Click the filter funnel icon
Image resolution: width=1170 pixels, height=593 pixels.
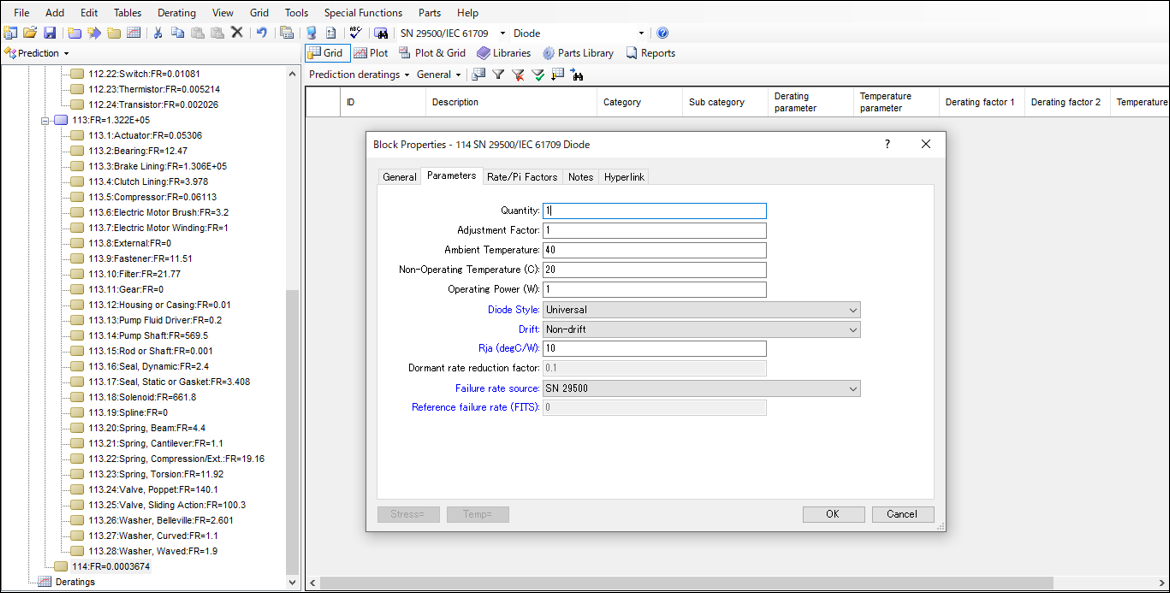click(x=498, y=75)
